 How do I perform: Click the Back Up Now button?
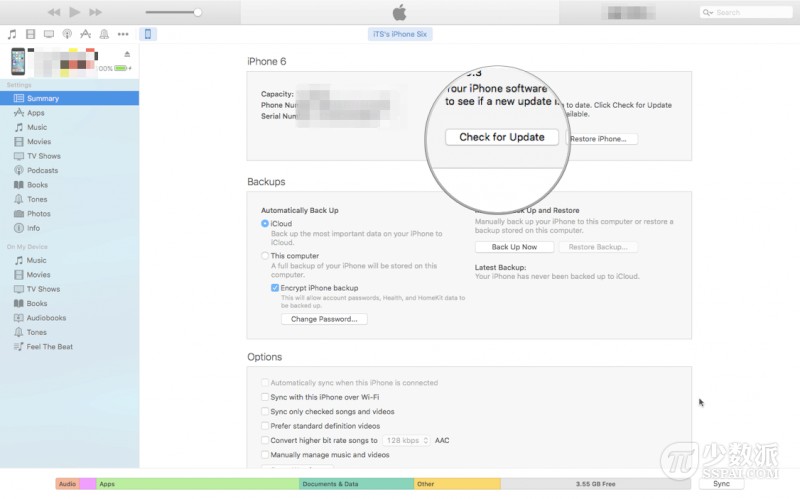pyautogui.click(x=514, y=247)
